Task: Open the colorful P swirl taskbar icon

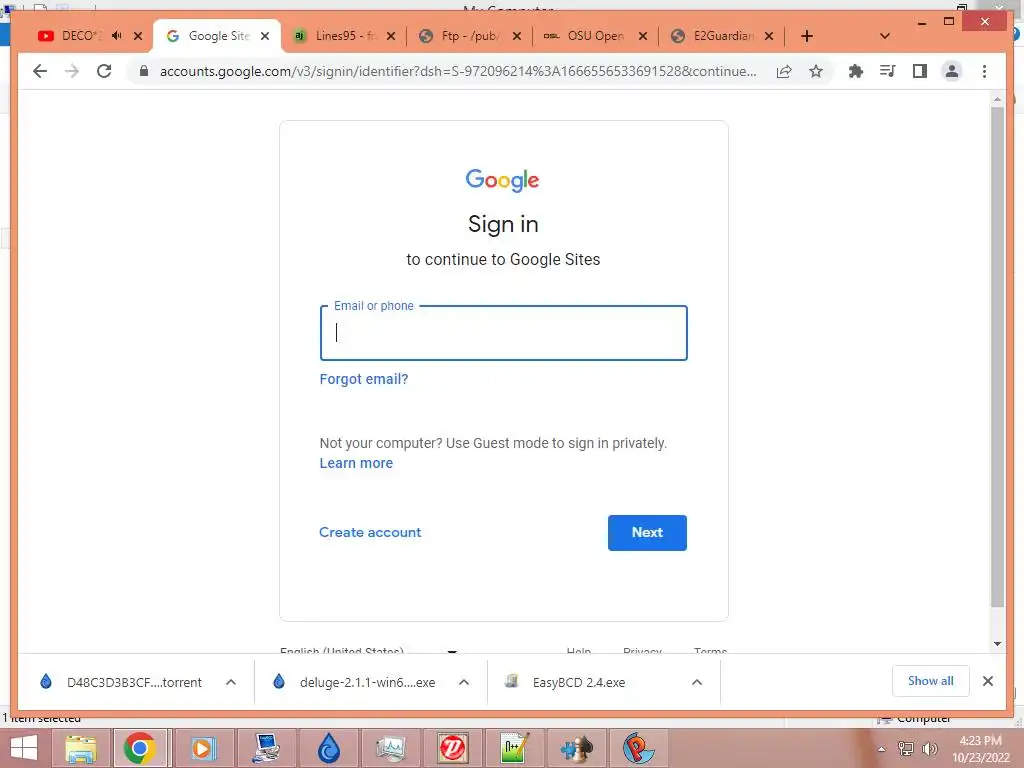Action: click(639, 748)
